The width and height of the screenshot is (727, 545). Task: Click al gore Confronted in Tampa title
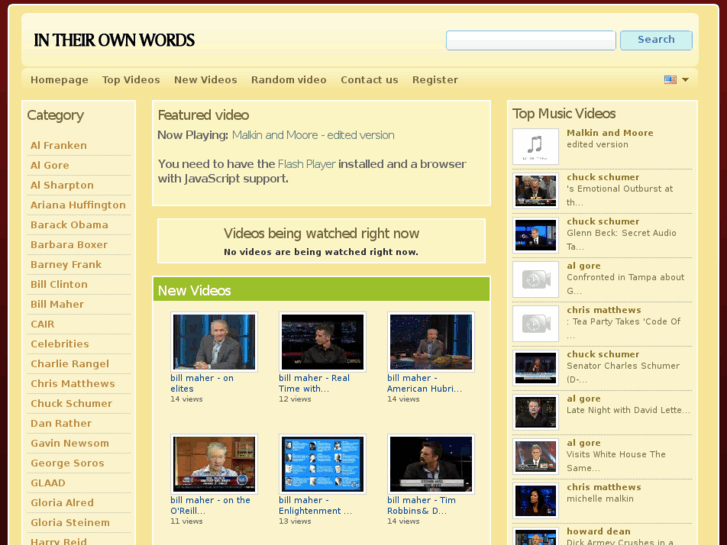pos(583,266)
